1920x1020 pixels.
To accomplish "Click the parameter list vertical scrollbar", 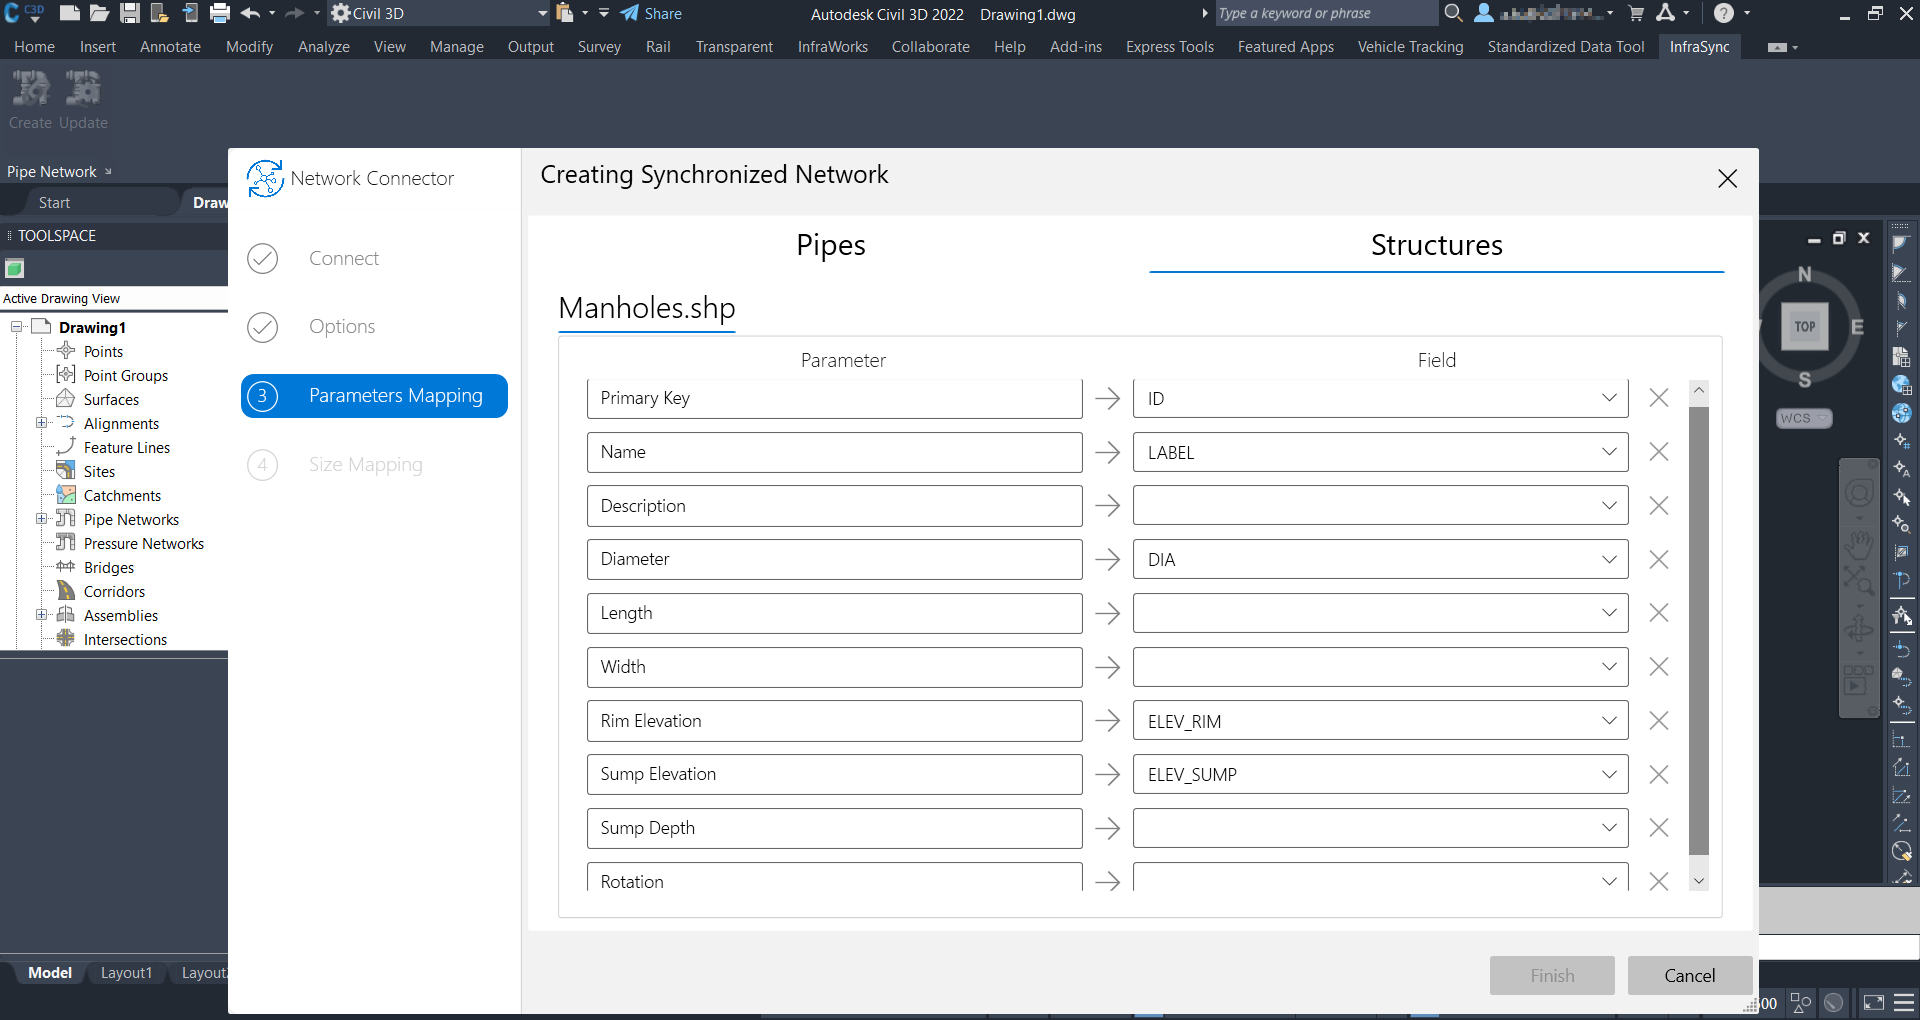I will pyautogui.click(x=1698, y=630).
